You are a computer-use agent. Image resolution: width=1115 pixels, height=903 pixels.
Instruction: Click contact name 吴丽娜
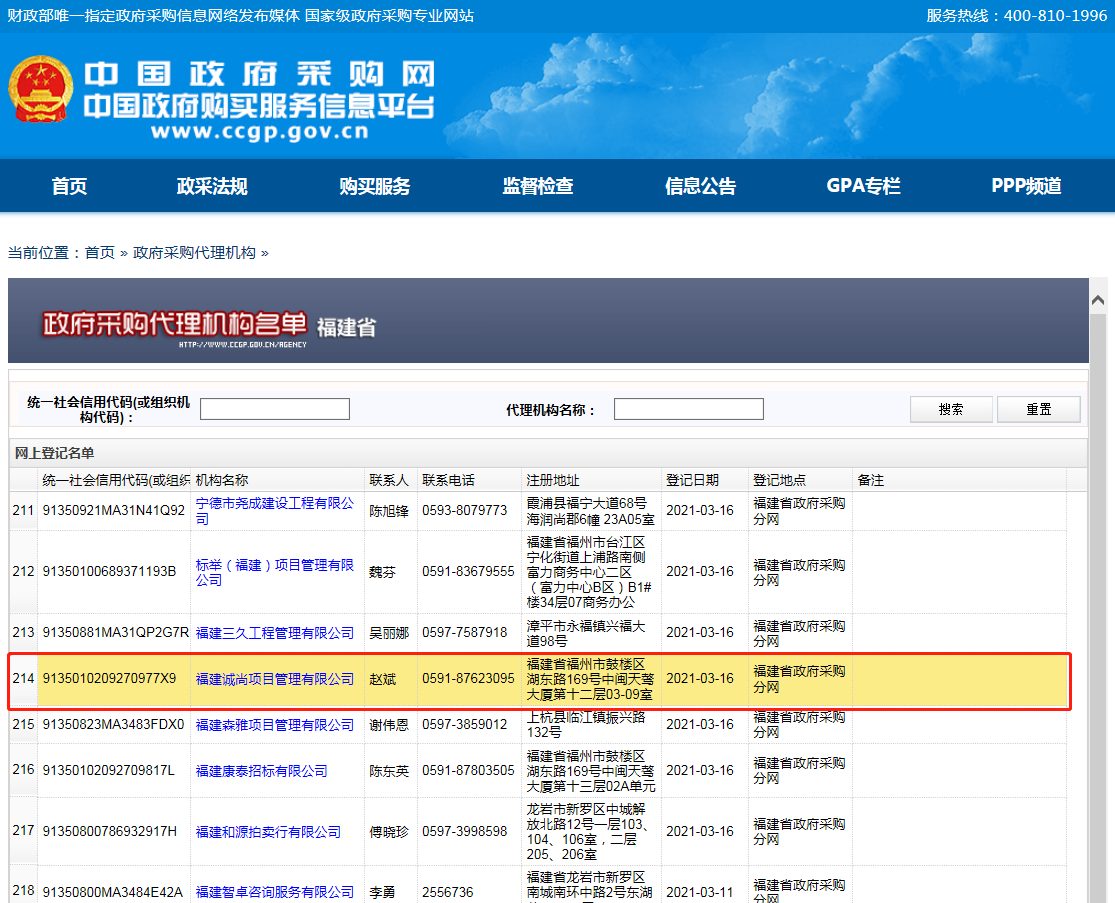pyautogui.click(x=389, y=633)
